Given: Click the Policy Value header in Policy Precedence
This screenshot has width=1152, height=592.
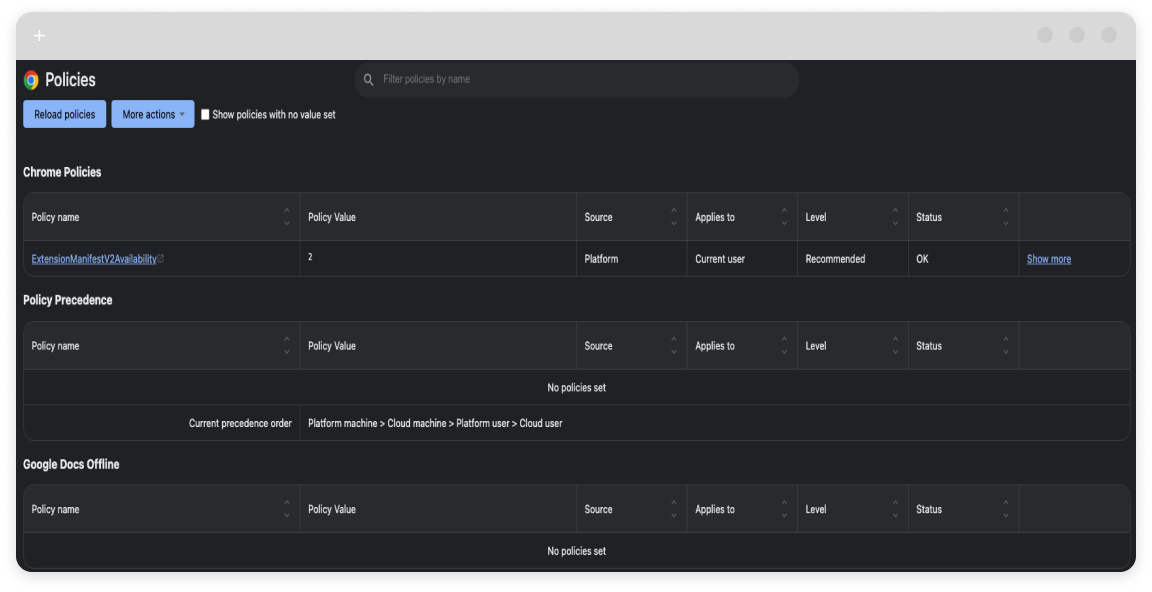Looking at the screenshot, I should coord(332,345).
